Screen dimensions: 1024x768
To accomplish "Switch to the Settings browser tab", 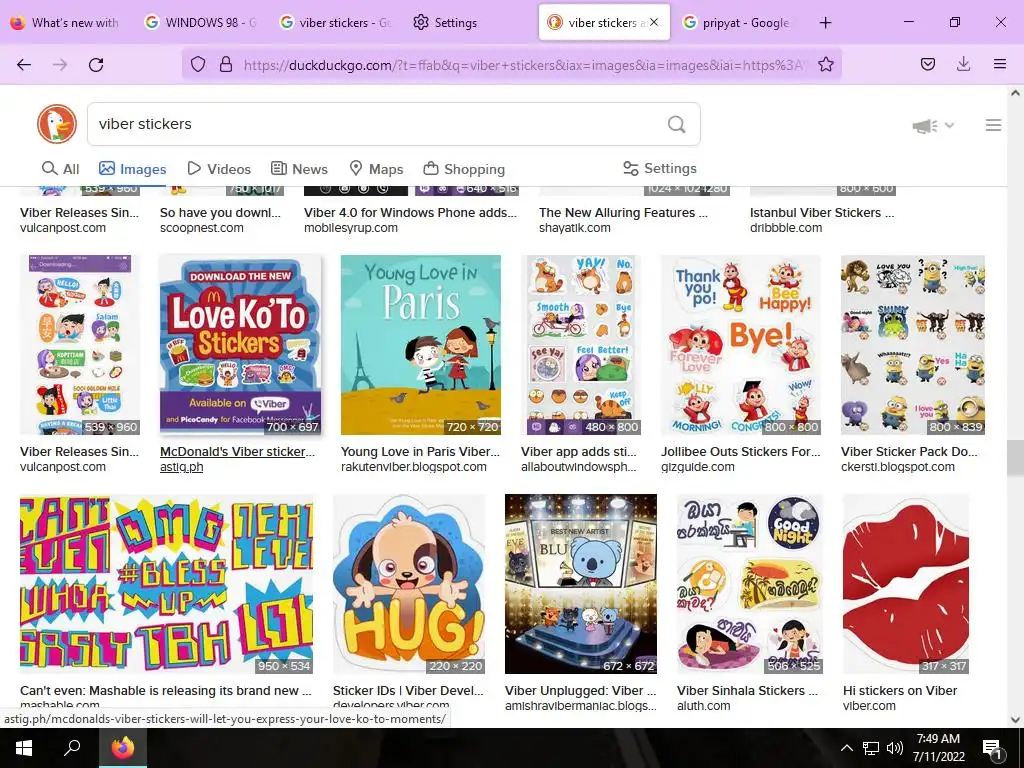I will pos(445,22).
